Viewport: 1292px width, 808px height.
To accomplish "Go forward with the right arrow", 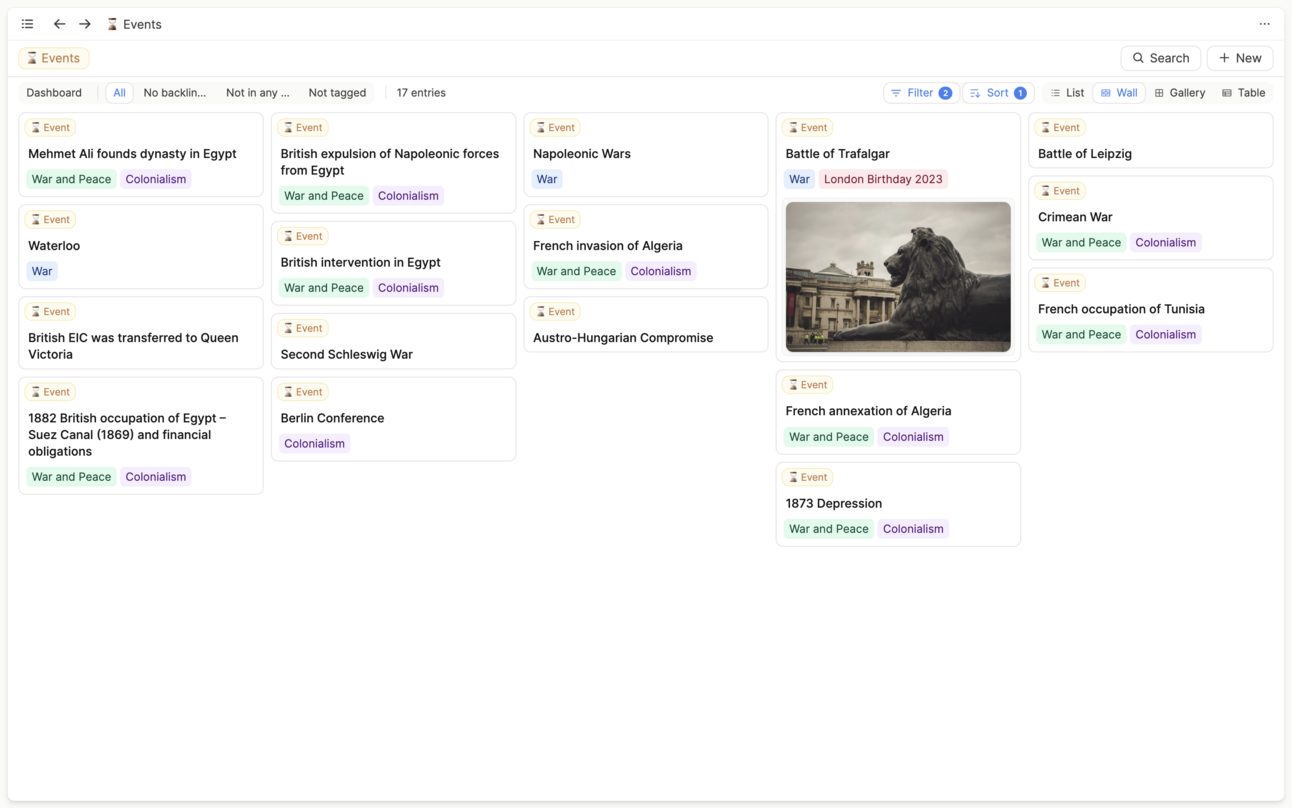I will point(85,24).
